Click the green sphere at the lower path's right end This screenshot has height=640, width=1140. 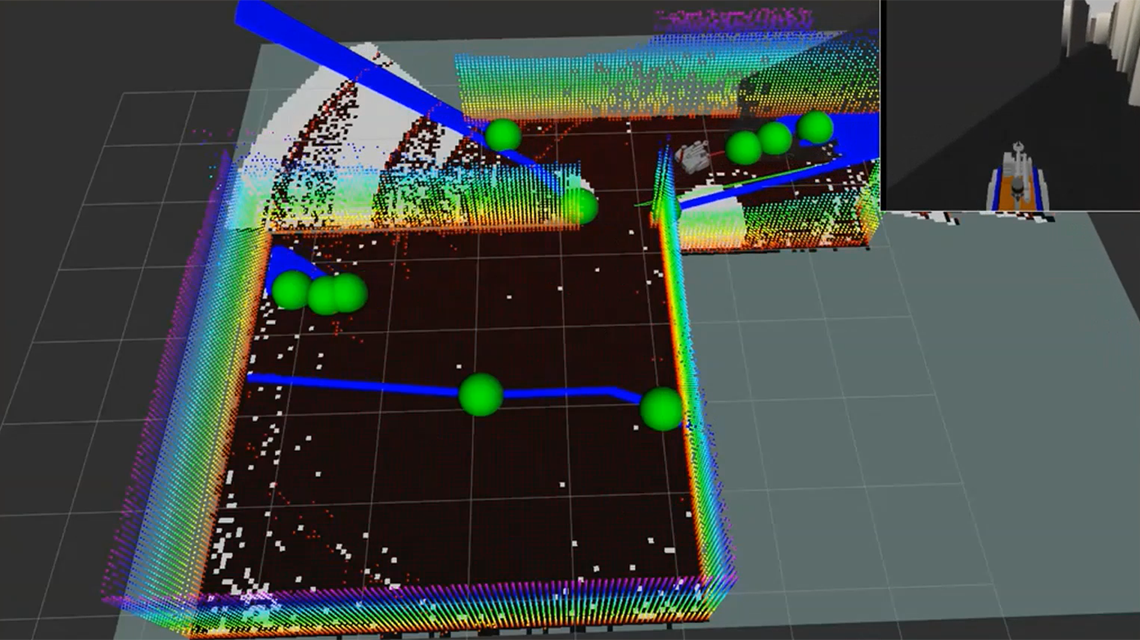pyautogui.click(x=661, y=409)
